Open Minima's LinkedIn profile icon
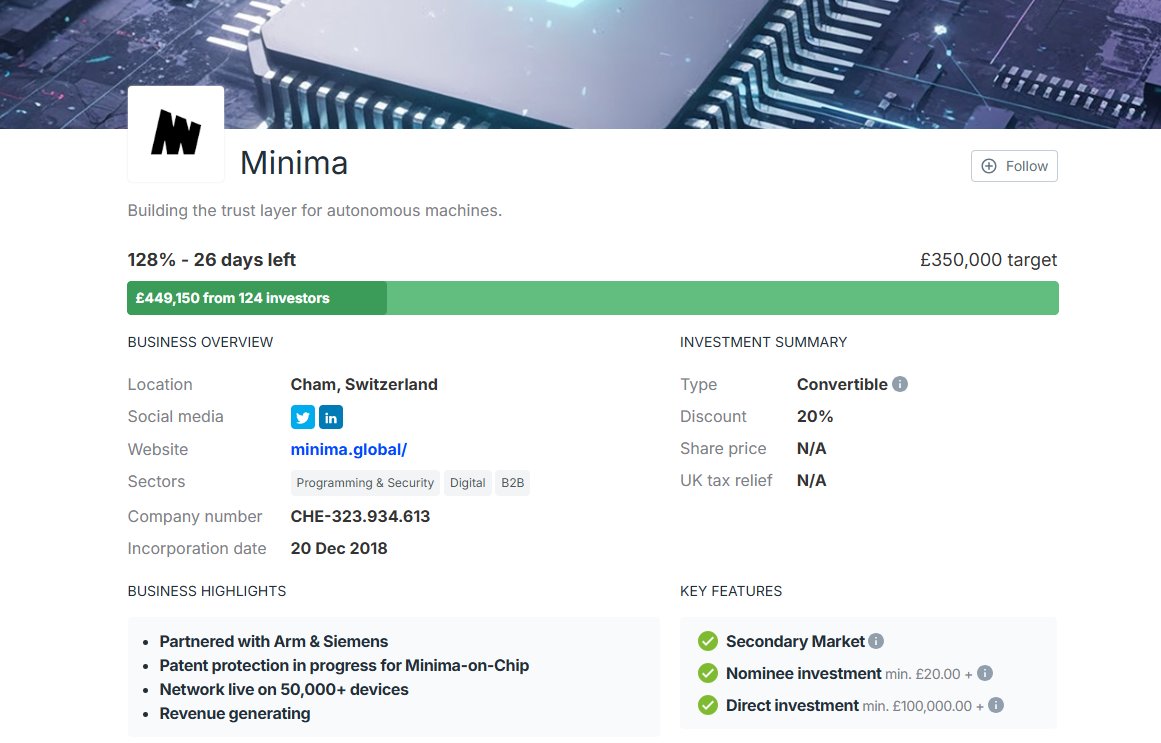Image resolution: width=1161 pixels, height=743 pixels. point(331,417)
